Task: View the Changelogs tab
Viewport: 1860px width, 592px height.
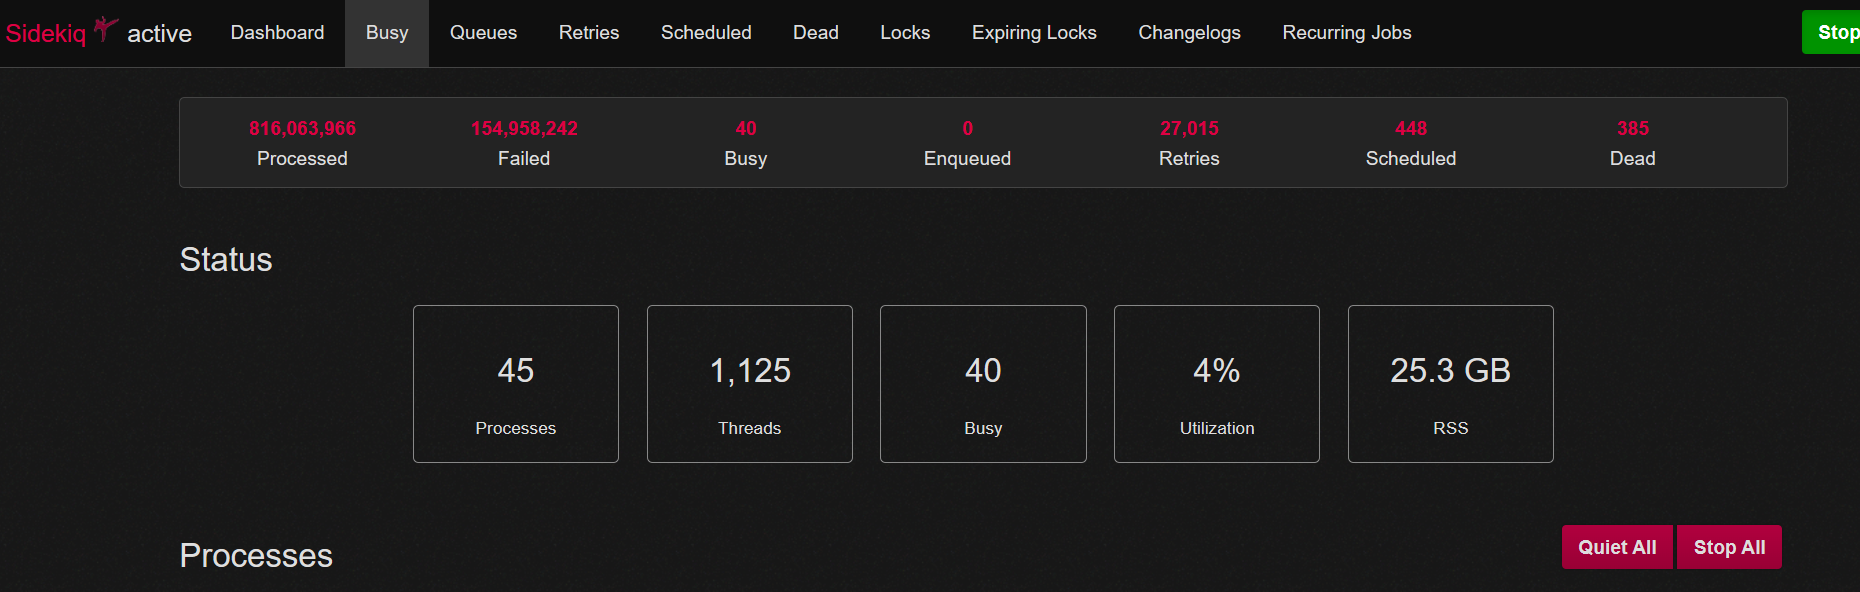Action: (1189, 33)
